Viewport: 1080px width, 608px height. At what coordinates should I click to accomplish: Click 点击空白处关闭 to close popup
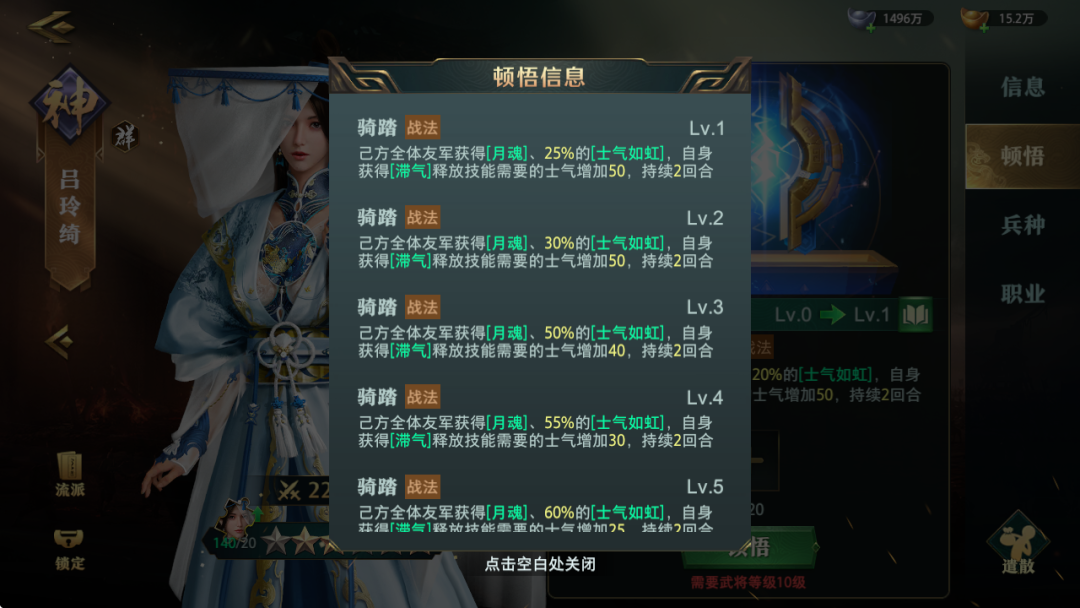point(540,564)
